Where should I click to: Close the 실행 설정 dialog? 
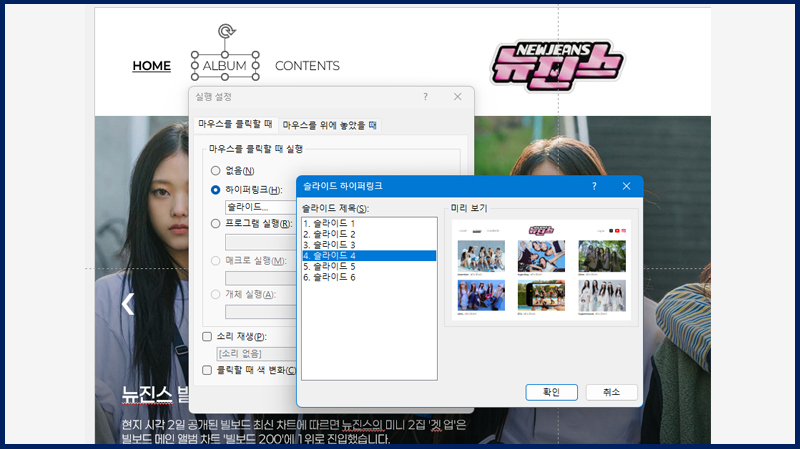pyautogui.click(x=458, y=97)
